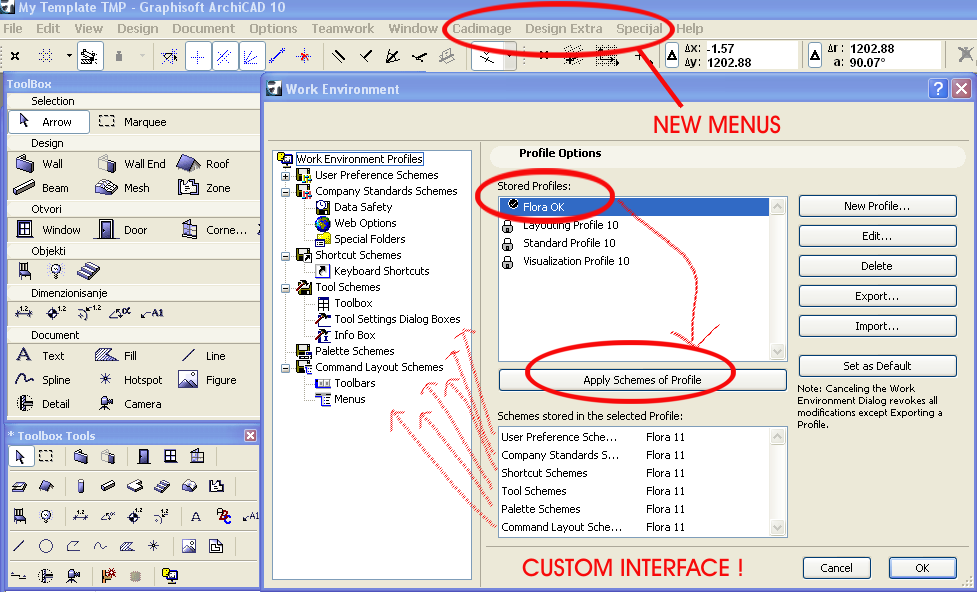
Task: Select the Detail tool
Action: pos(42,403)
